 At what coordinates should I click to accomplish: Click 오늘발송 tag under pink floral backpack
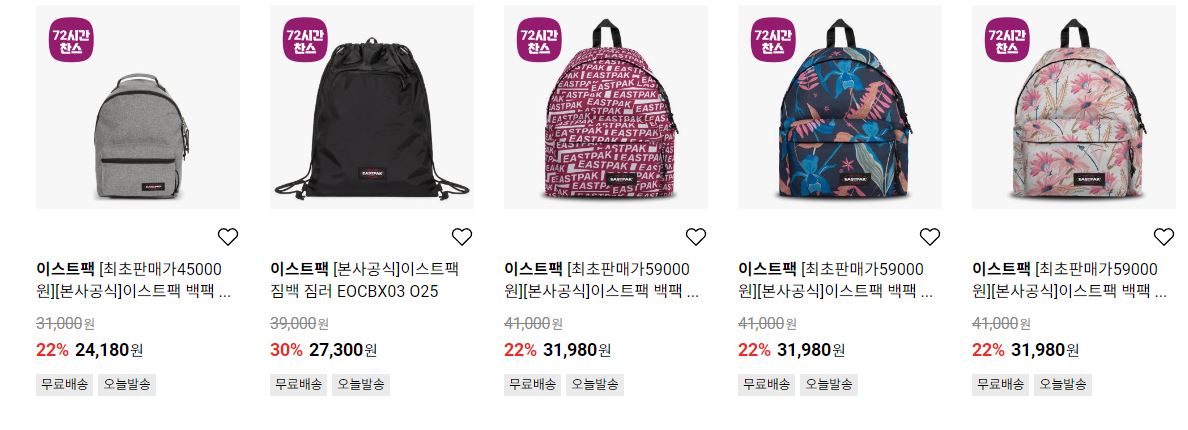[x=1062, y=385]
